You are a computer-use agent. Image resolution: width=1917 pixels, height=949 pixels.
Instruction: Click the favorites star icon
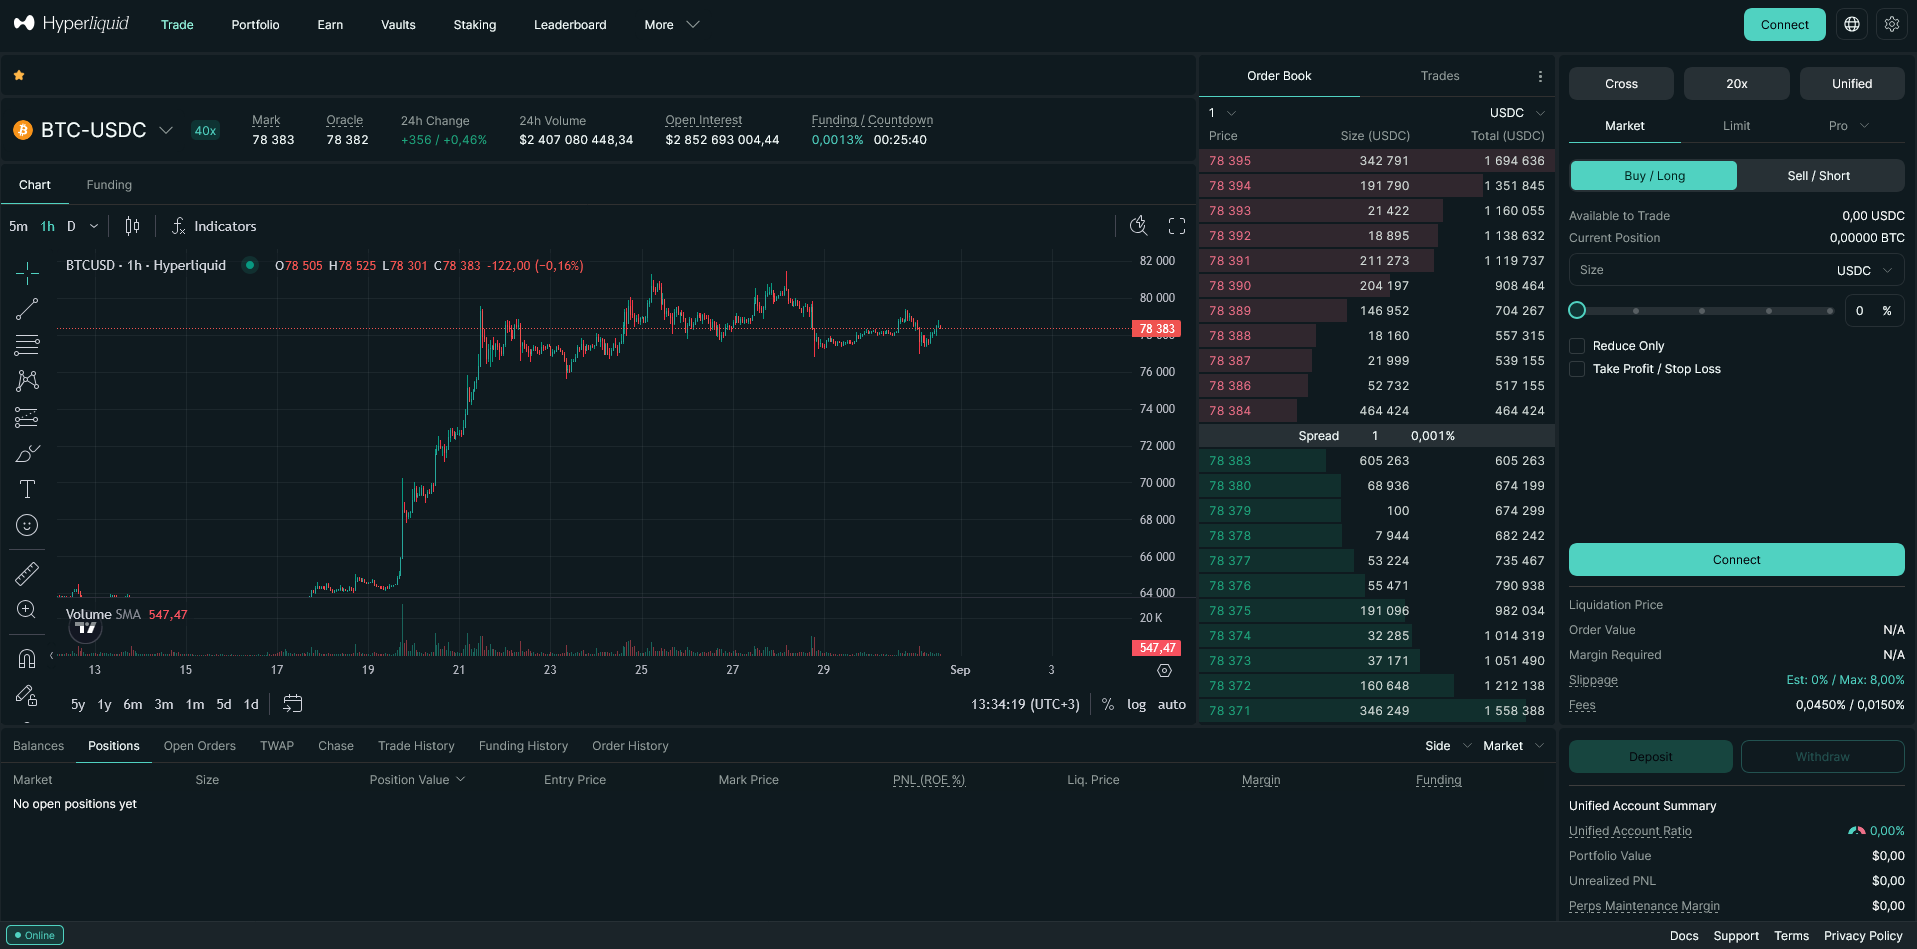(x=19, y=75)
